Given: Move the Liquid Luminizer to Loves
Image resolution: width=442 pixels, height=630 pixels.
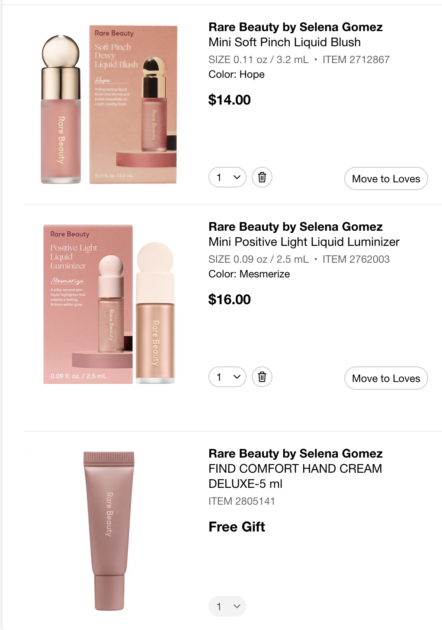Looking at the screenshot, I should 386,378.
